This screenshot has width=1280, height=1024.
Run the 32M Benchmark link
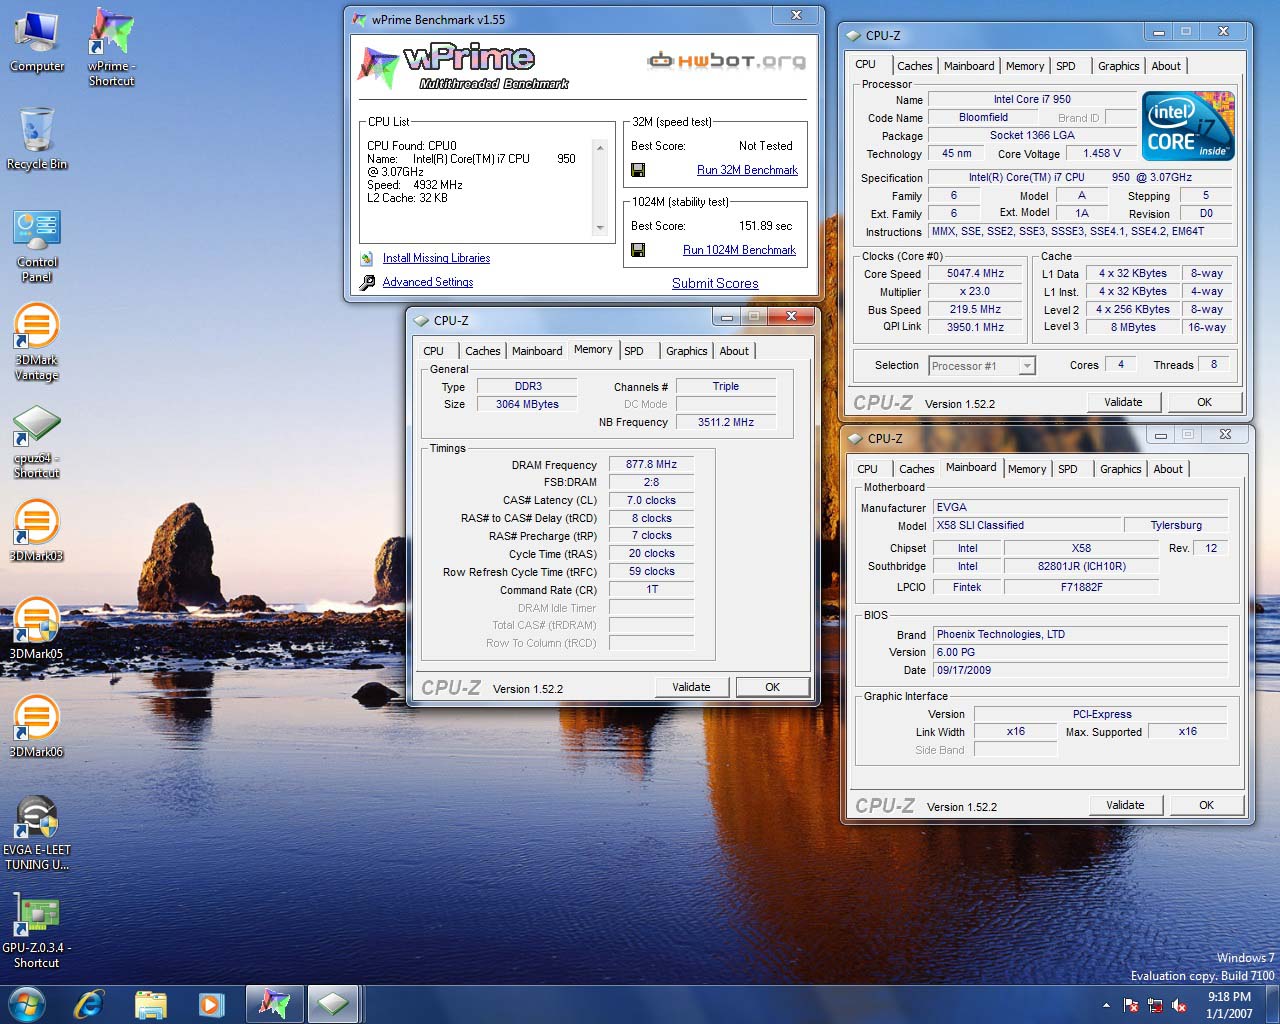tap(747, 170)
